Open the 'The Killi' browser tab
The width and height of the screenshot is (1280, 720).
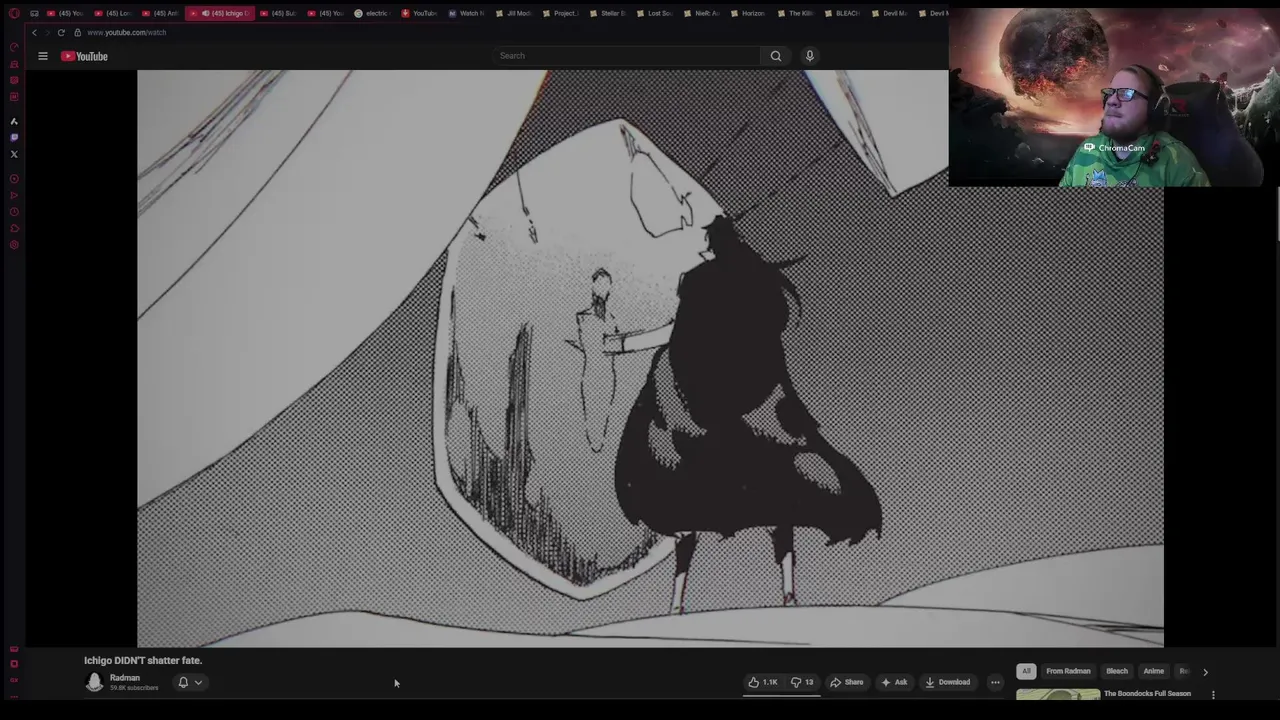pos(796,13)
